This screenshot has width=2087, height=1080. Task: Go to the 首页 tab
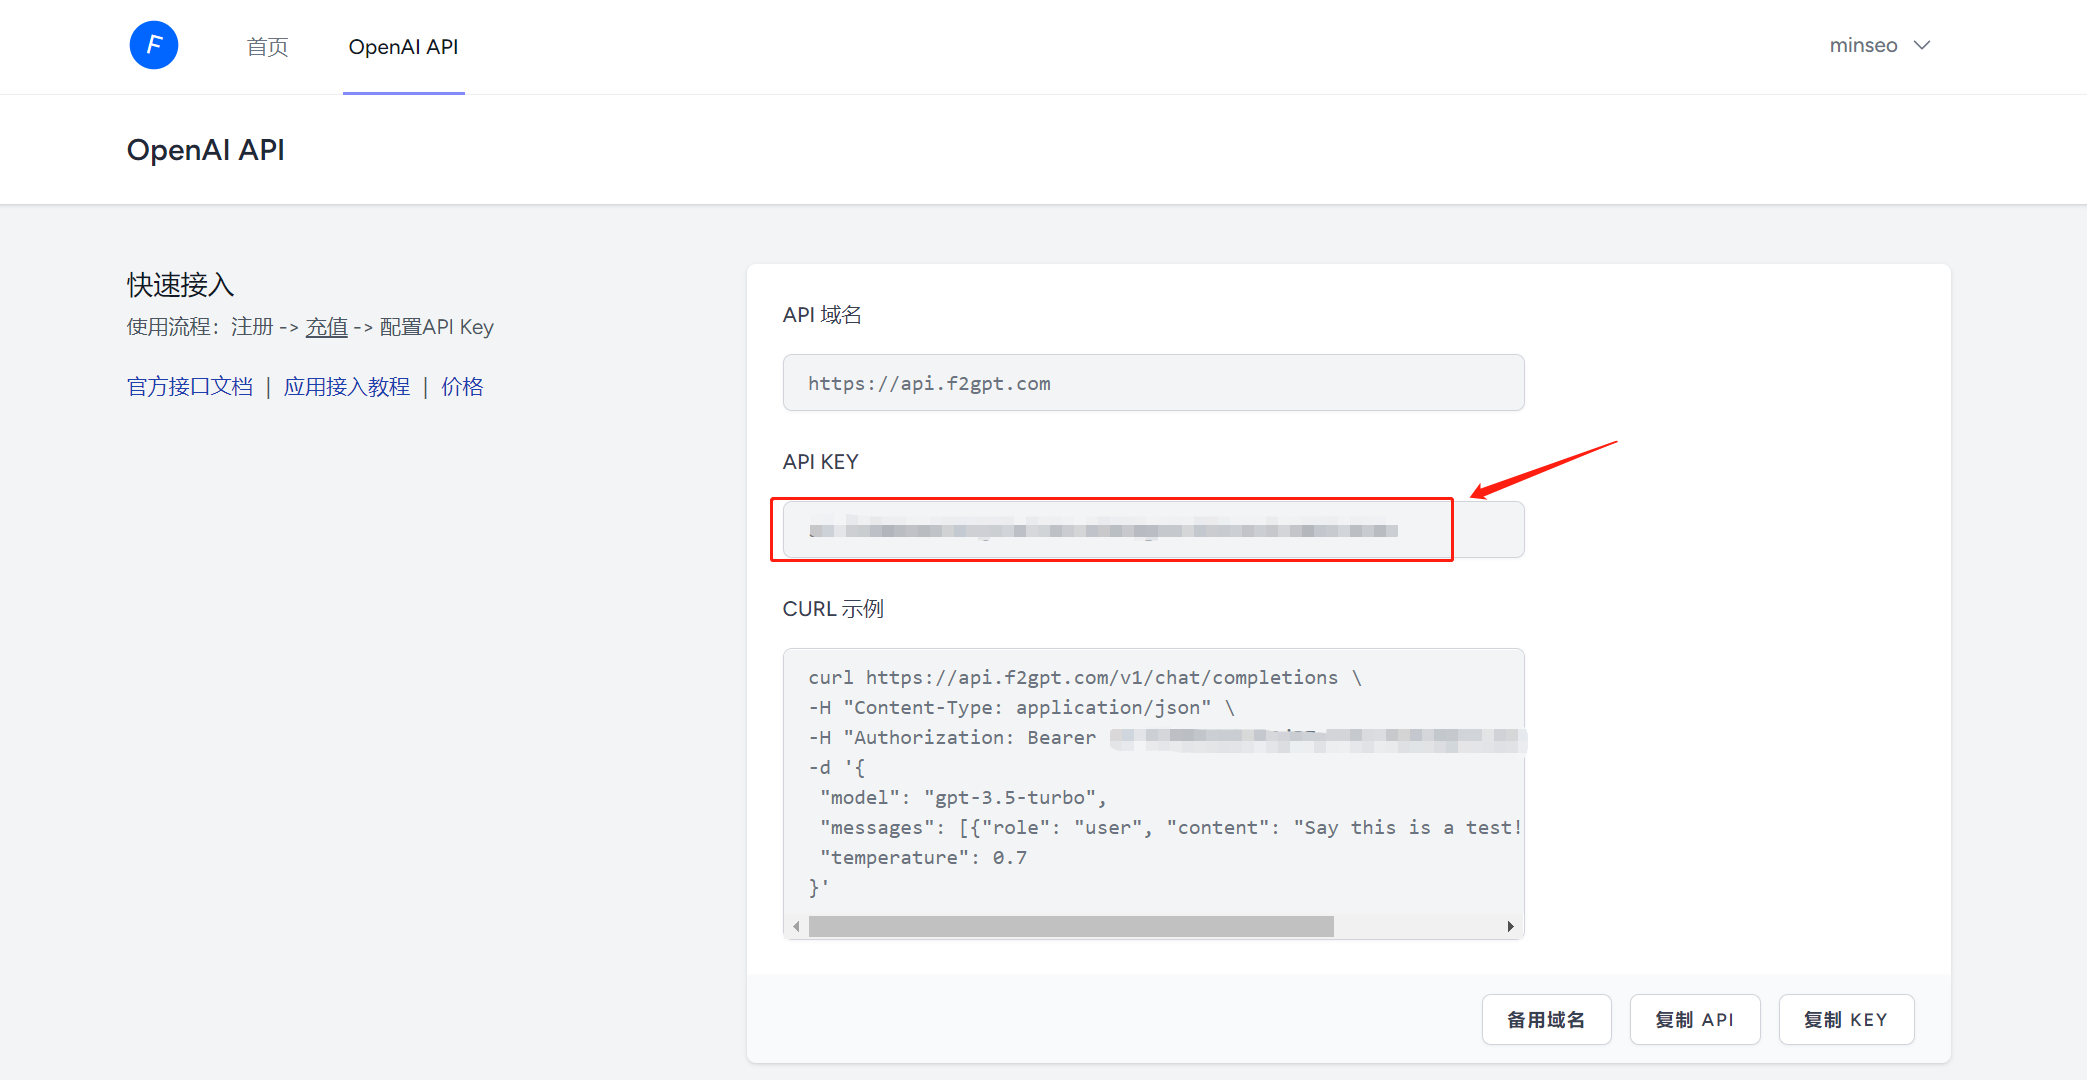click(x=267, y=47)
